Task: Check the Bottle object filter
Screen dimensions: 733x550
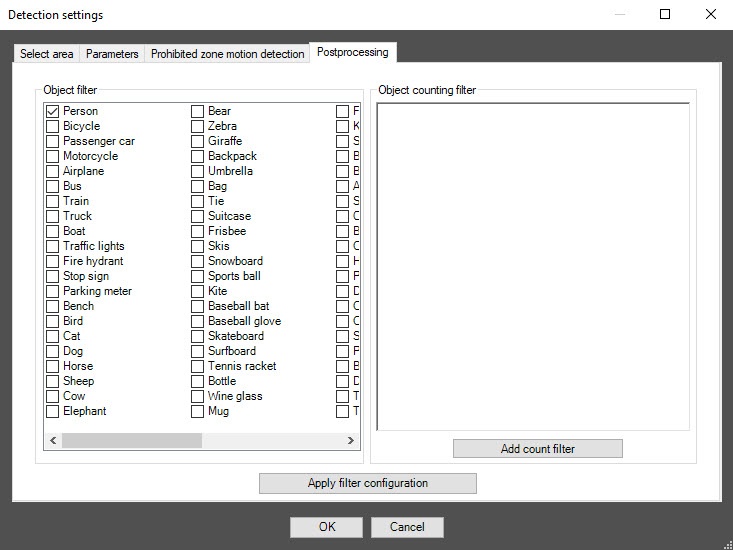Action: 197,381
